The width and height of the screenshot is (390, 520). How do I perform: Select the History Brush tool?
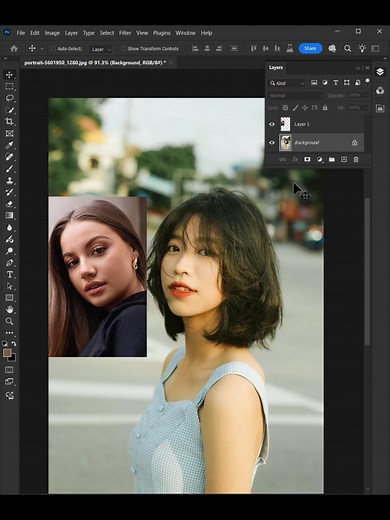(9, 192)
